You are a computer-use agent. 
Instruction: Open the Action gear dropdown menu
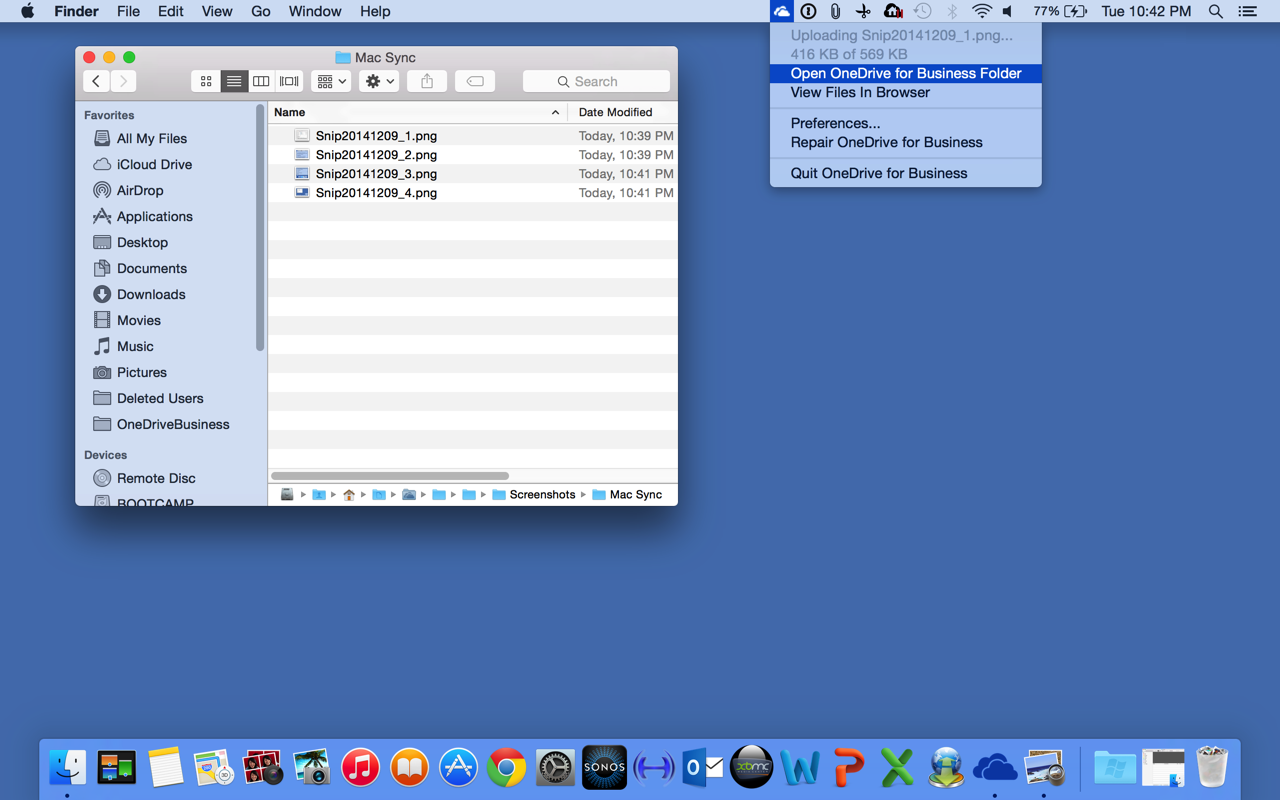tap(379, 82)
